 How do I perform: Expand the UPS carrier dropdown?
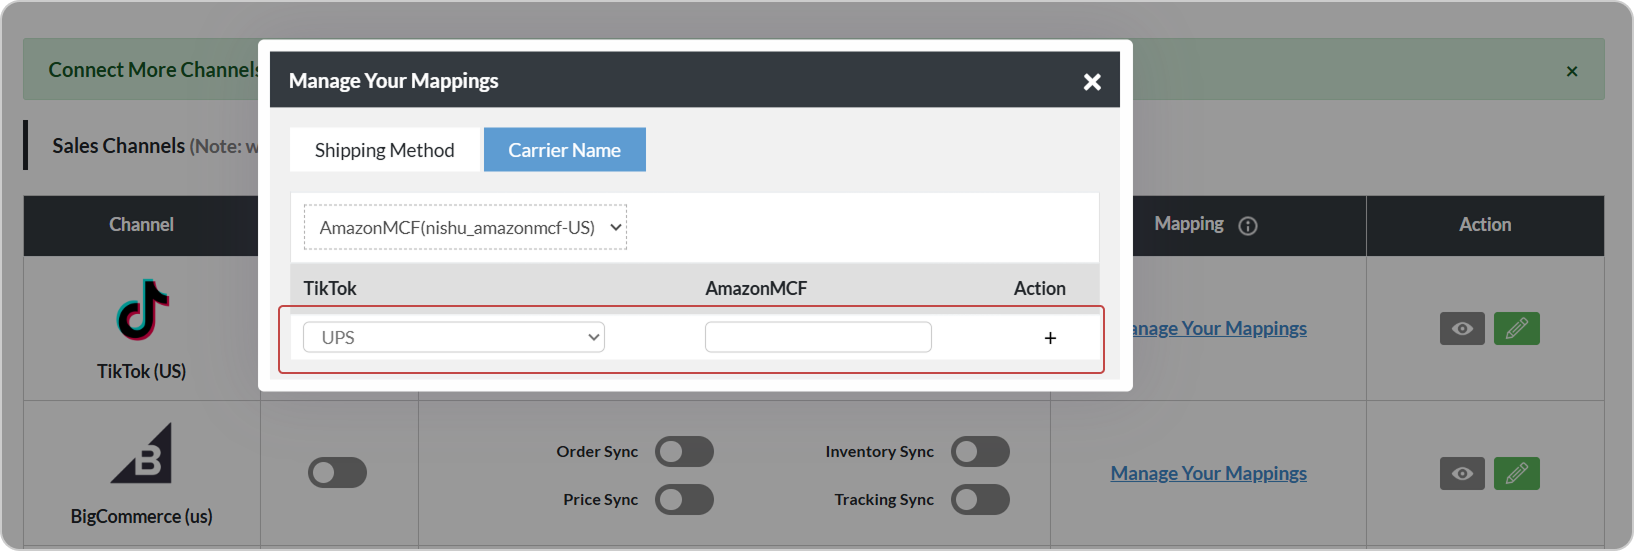tap(454, 338)
